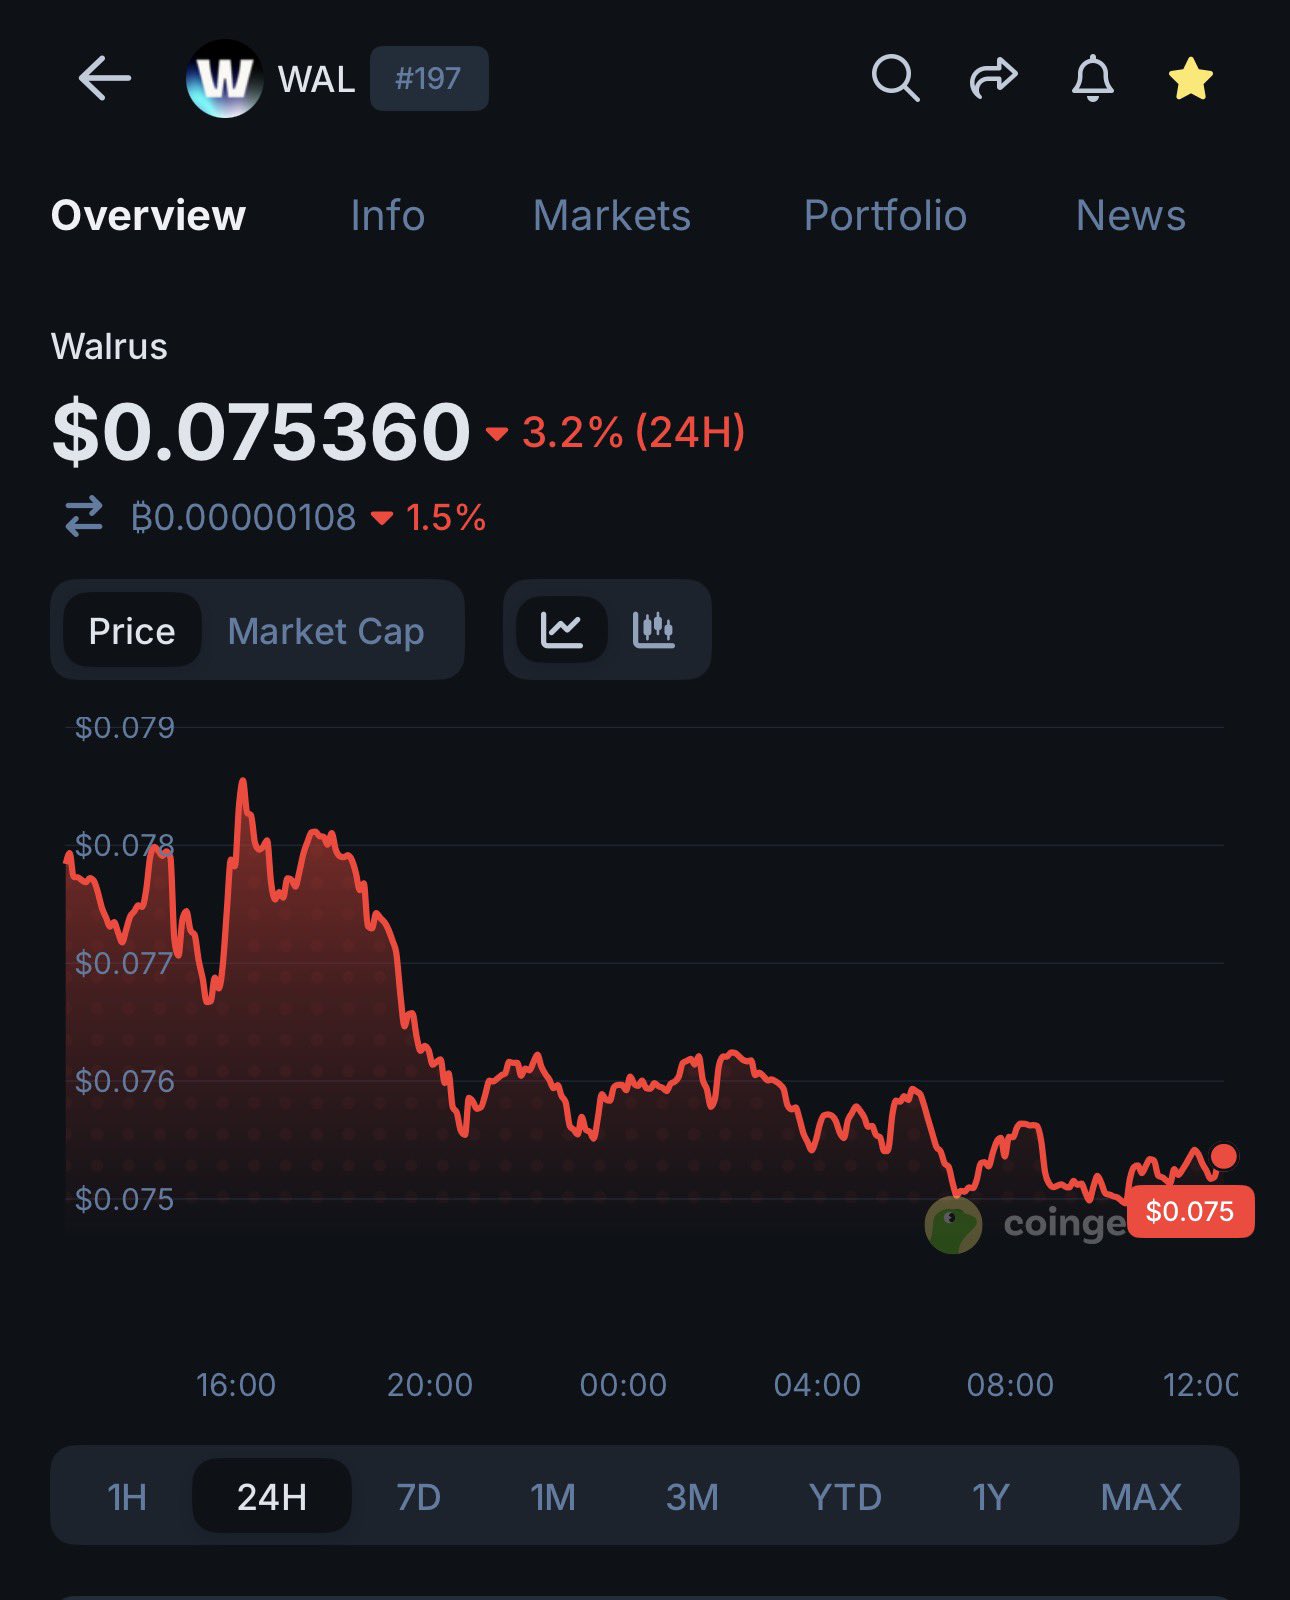Switch to candlestick chart view

click(x=654, y=630)
